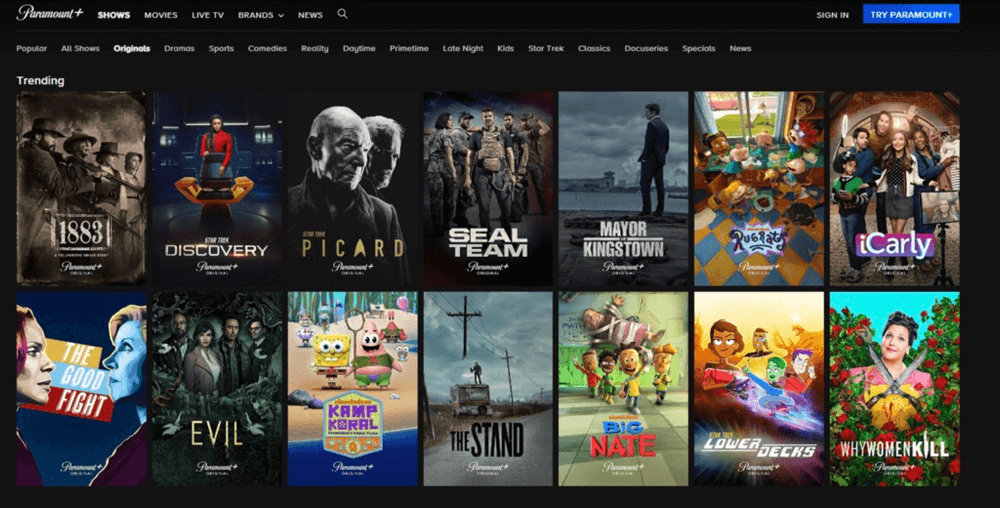
Task: Open News in the category row
Action: (740, 48)
